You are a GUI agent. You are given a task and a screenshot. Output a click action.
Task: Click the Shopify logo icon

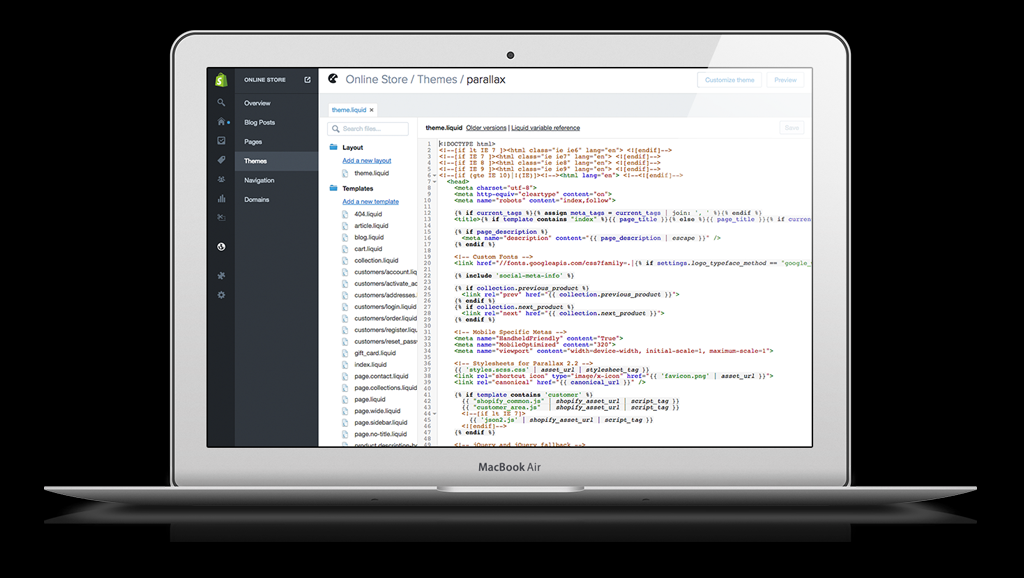pyautogui.click(x=221, y=79)
